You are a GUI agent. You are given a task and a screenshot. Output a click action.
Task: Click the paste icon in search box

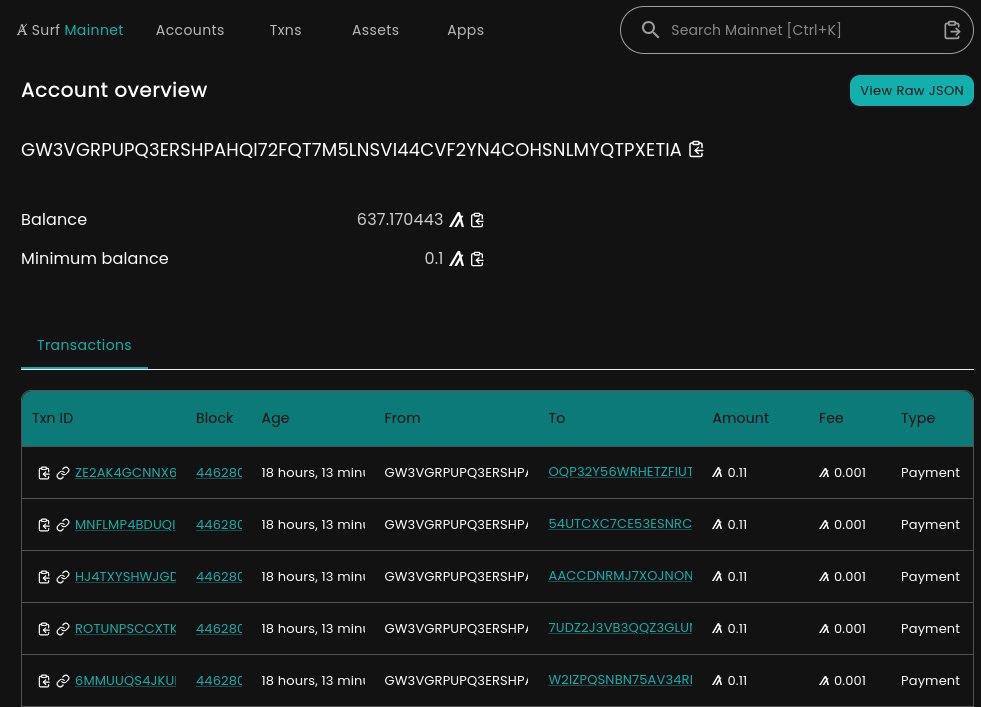tap(952, 29)
